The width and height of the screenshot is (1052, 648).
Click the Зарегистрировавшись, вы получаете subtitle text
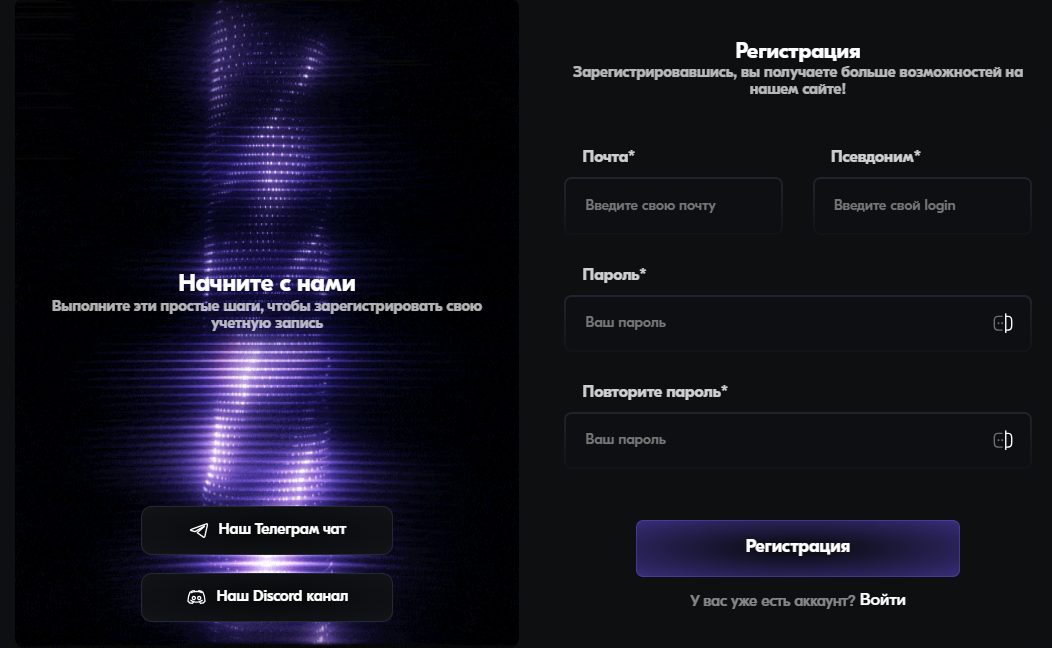coord(798,80)
